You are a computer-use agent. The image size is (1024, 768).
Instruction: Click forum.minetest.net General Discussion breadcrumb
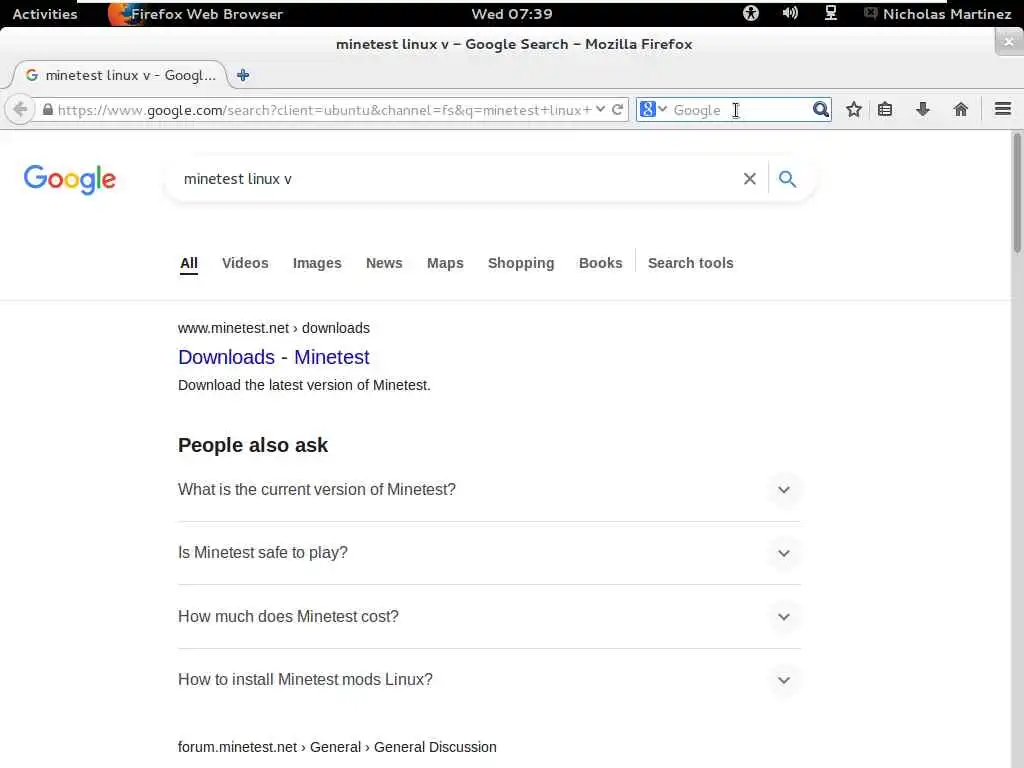[337, 747]
